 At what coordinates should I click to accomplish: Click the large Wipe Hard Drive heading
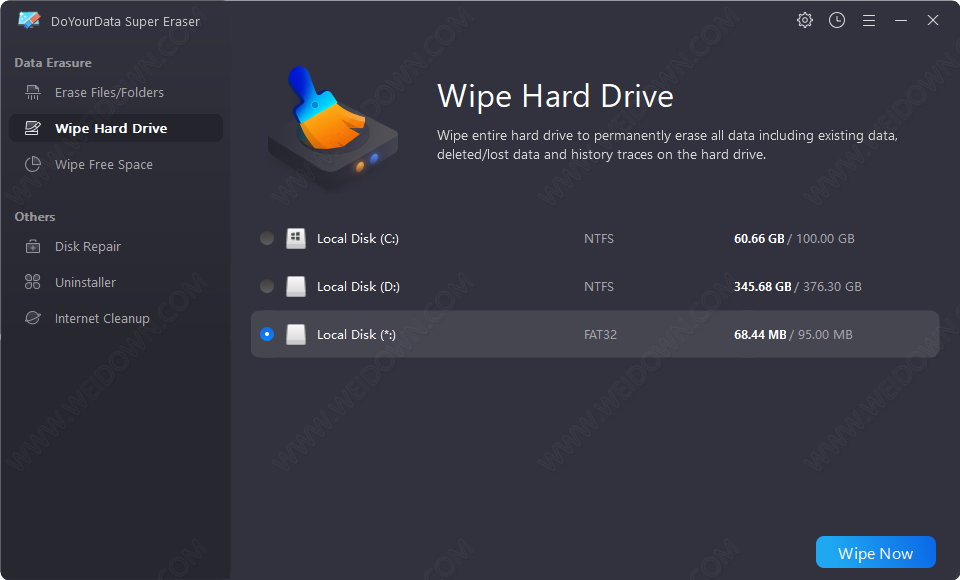pyautogui.click(x=555, y=96)
